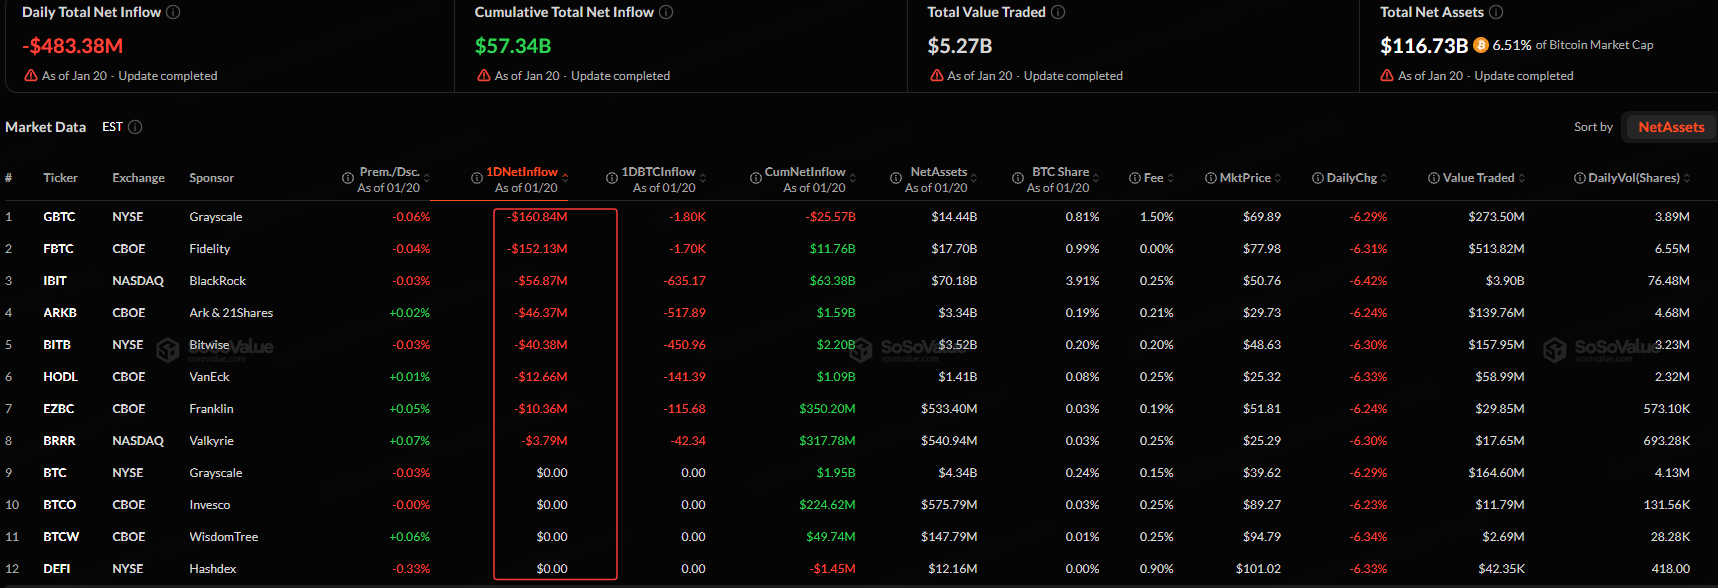Click info icon before Fee column header

[1135, 178]
